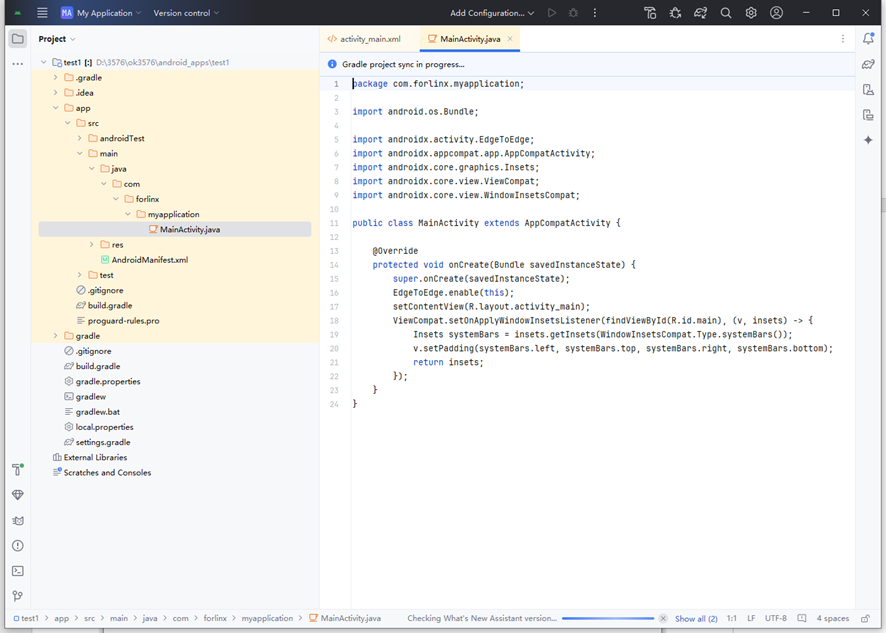Viewport: 886px width, 633px height.
Task: Open the main hamburger menu
Action: [42, 12]
